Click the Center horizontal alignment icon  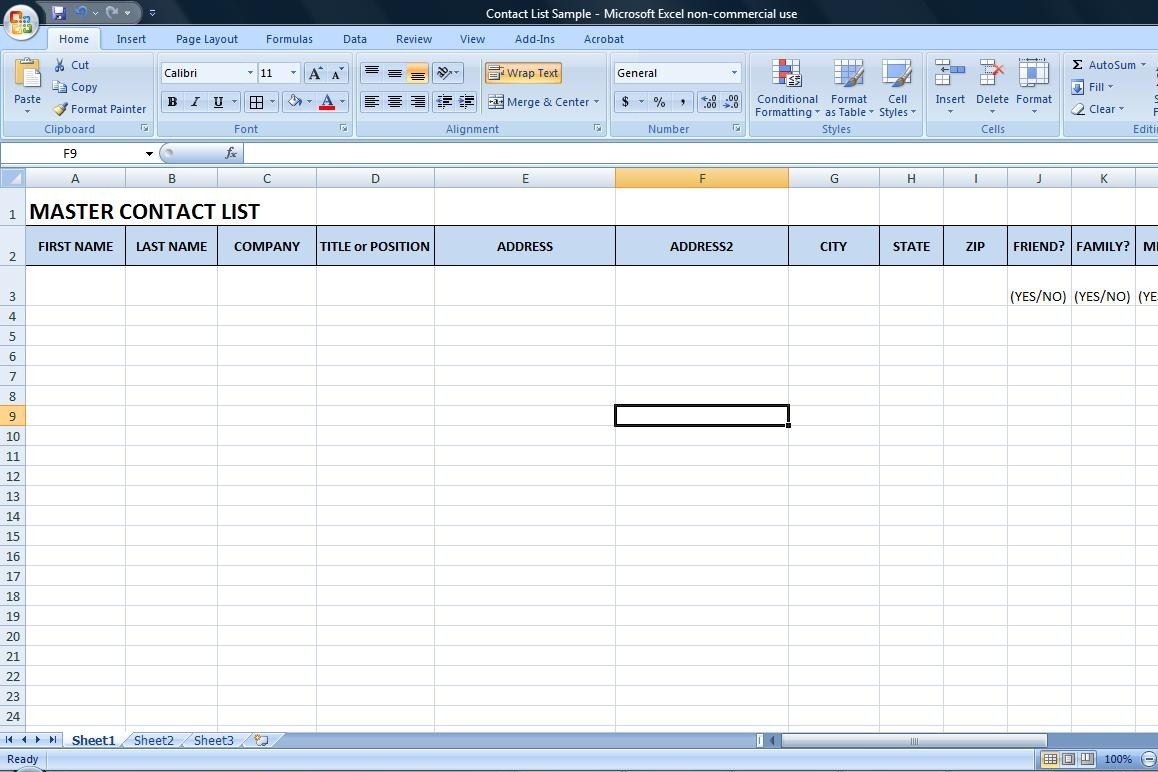pyautogui.click(x=395, y=102)
